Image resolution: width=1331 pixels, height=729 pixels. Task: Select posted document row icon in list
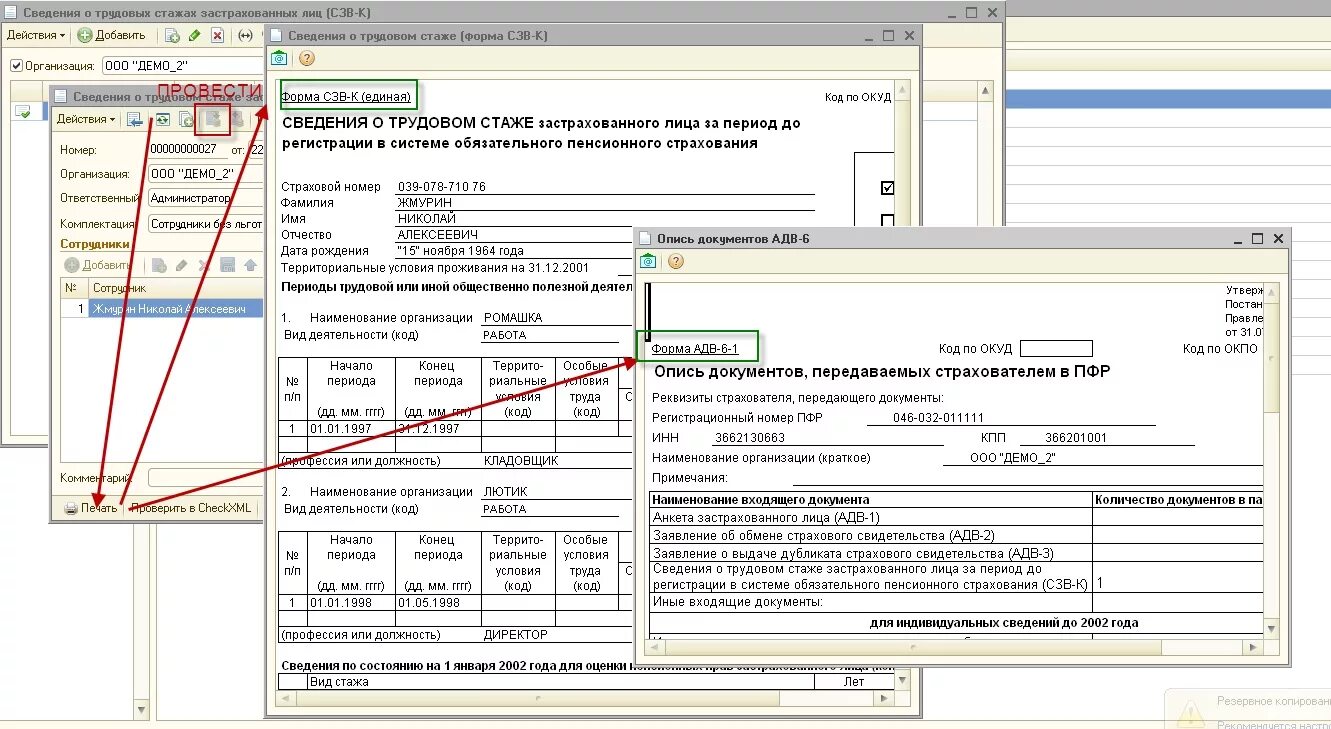tap(22, 112)
